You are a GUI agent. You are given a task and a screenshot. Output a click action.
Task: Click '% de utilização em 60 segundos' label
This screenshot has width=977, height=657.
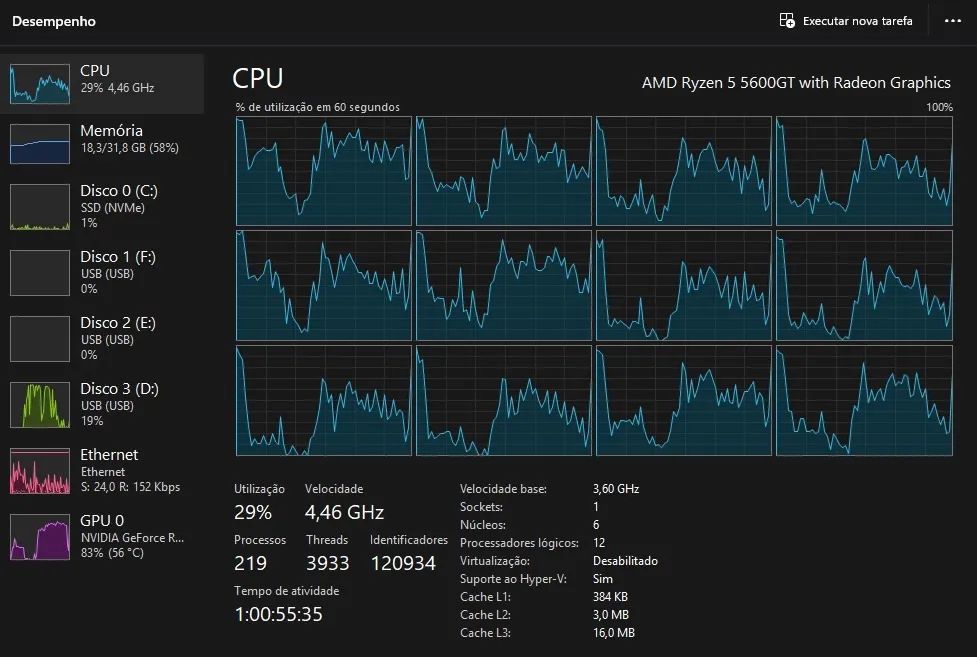coord(318,107)
